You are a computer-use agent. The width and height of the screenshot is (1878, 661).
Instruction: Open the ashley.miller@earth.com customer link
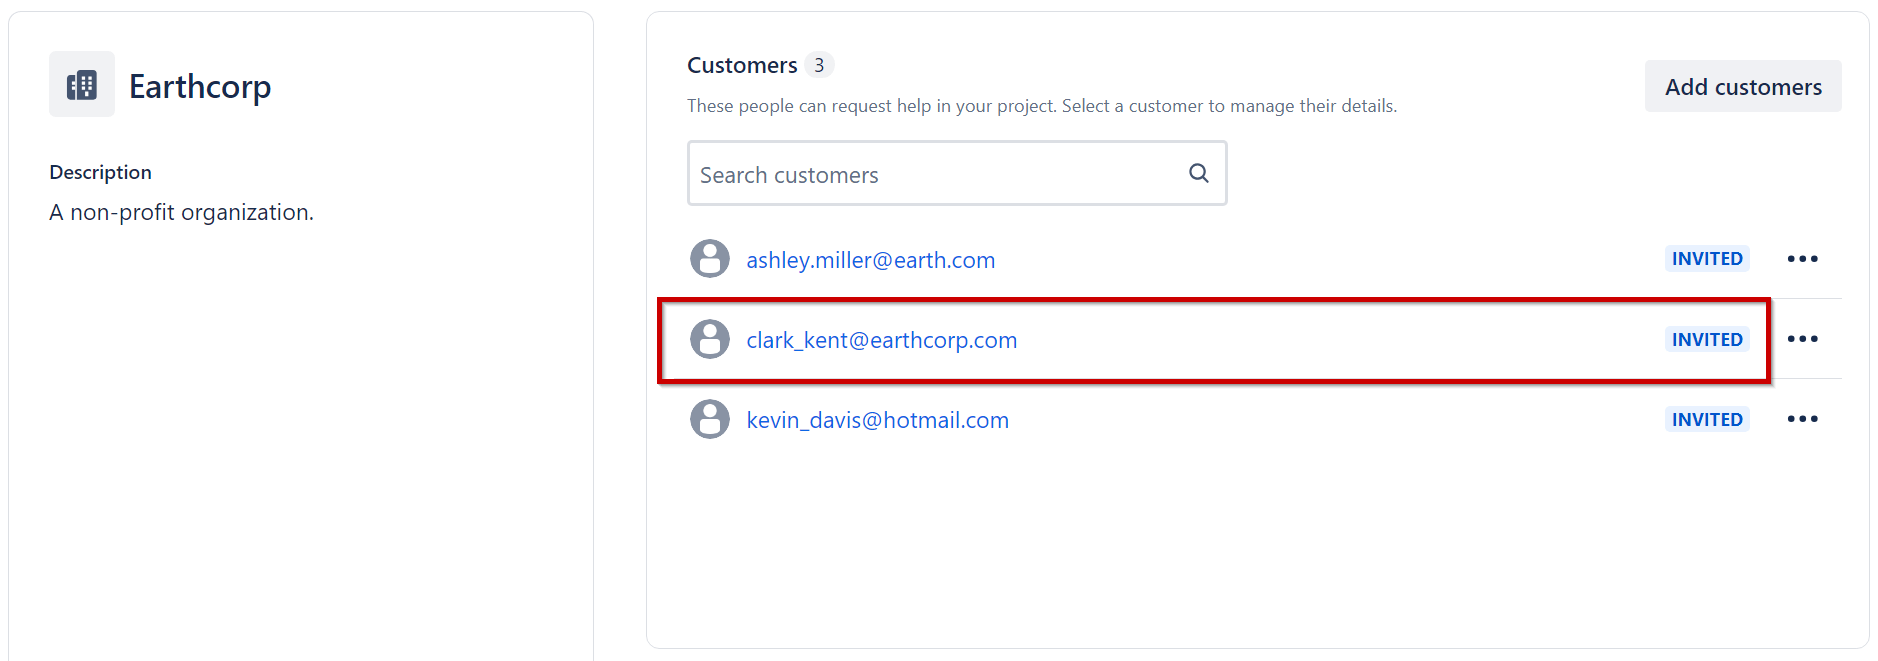click(x=870, y=260)
